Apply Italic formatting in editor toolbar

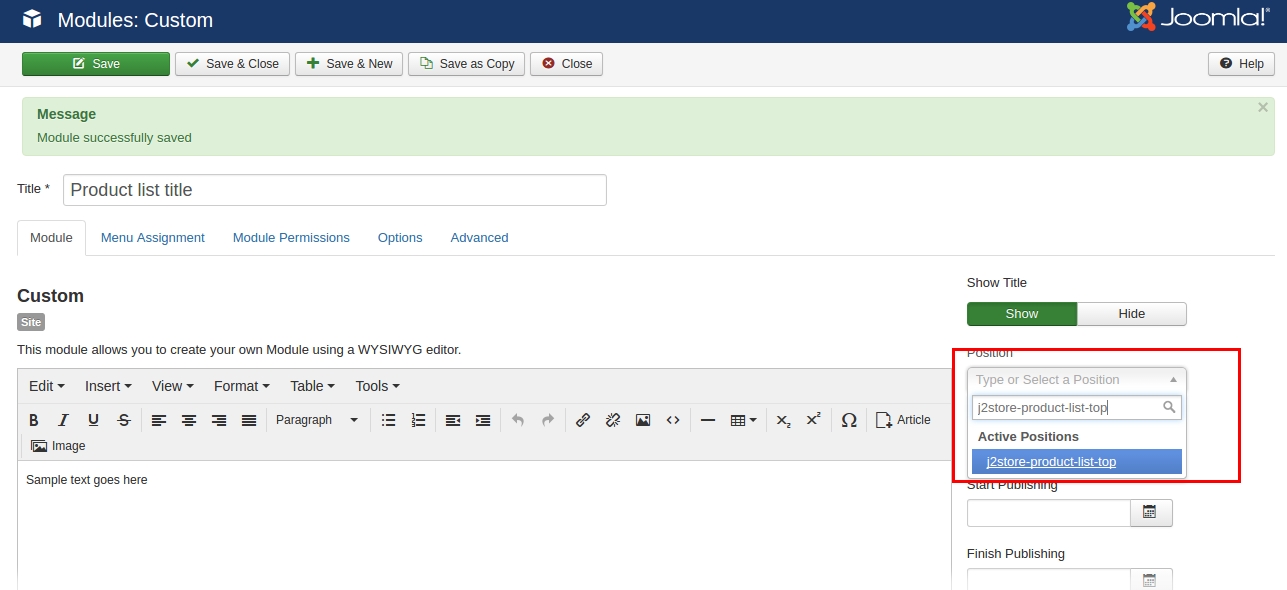pos(63,420)
